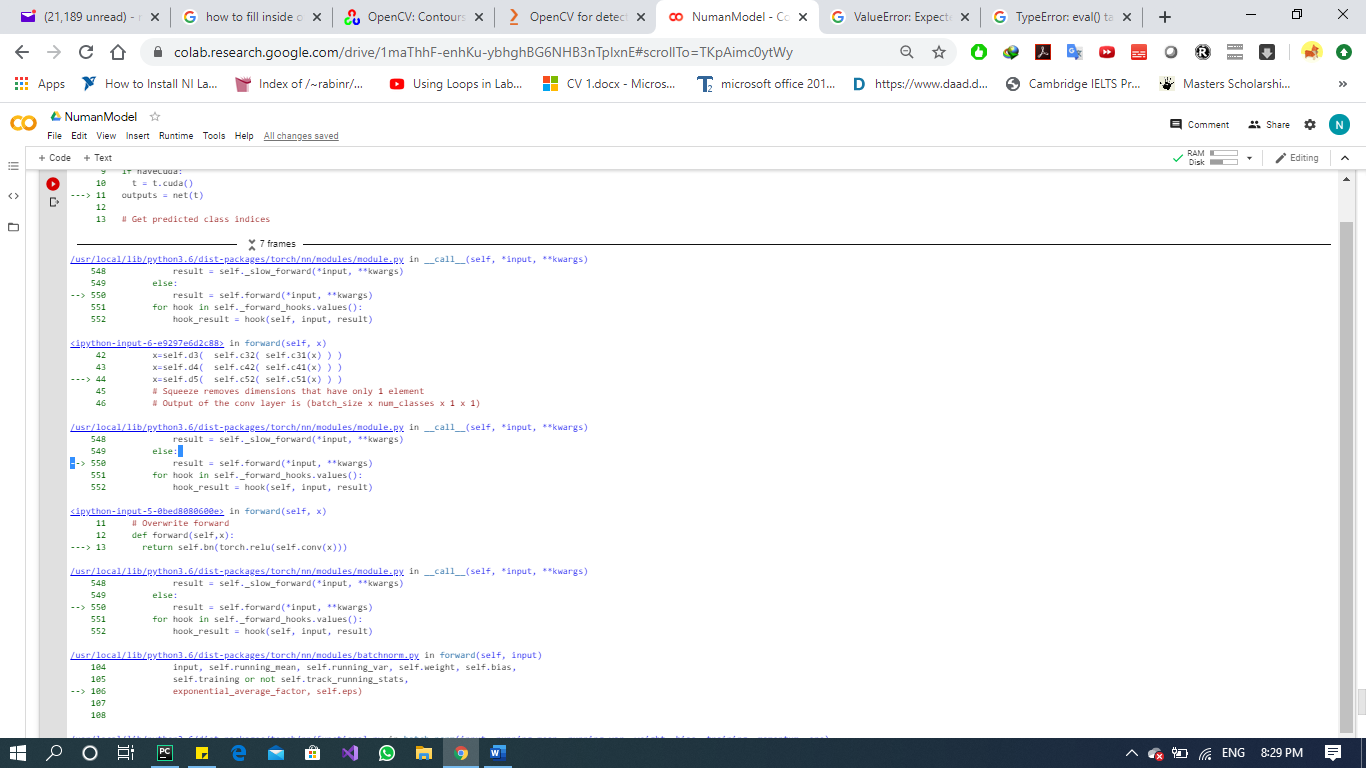Open the Tools menu
The height and width of the screenshot is (768, 1366).
214,136
